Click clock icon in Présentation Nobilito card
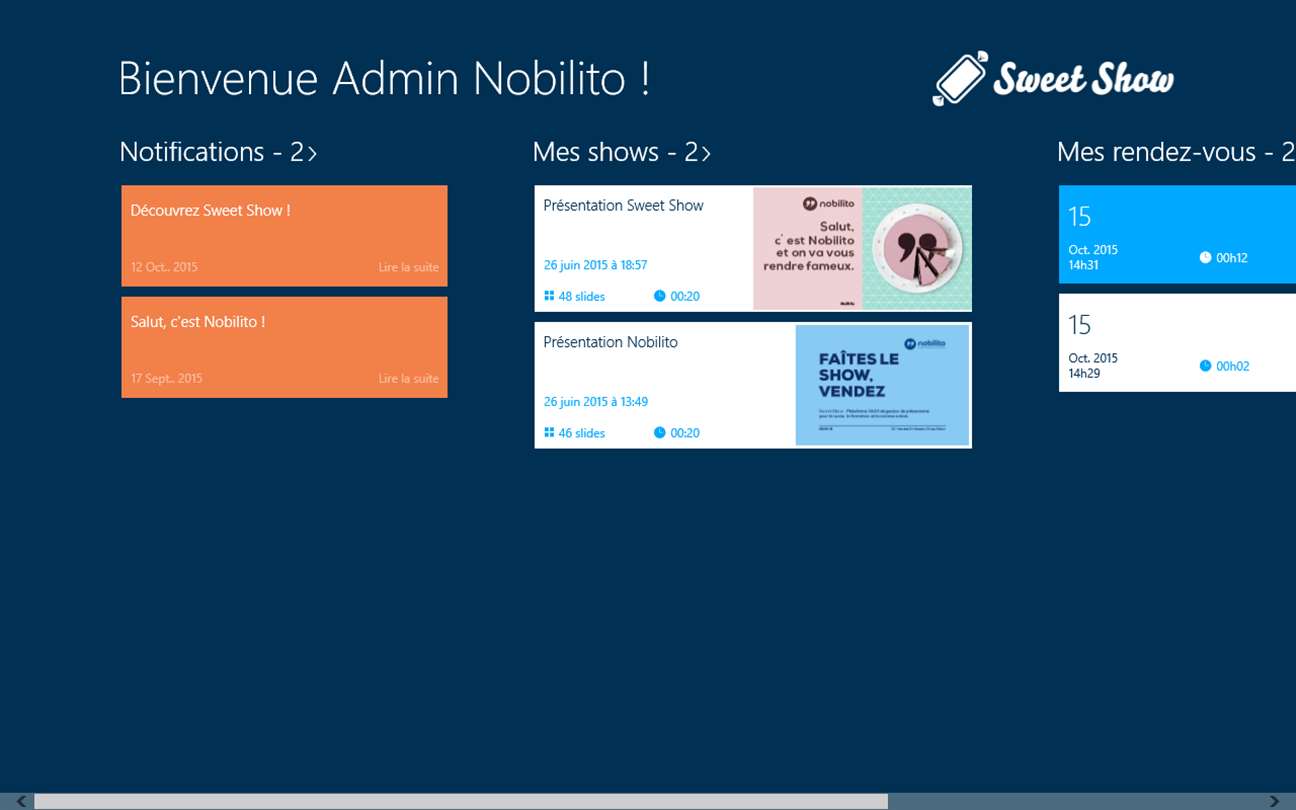Viewport: 1296px width, 810px height. click(x=659, y=433)
